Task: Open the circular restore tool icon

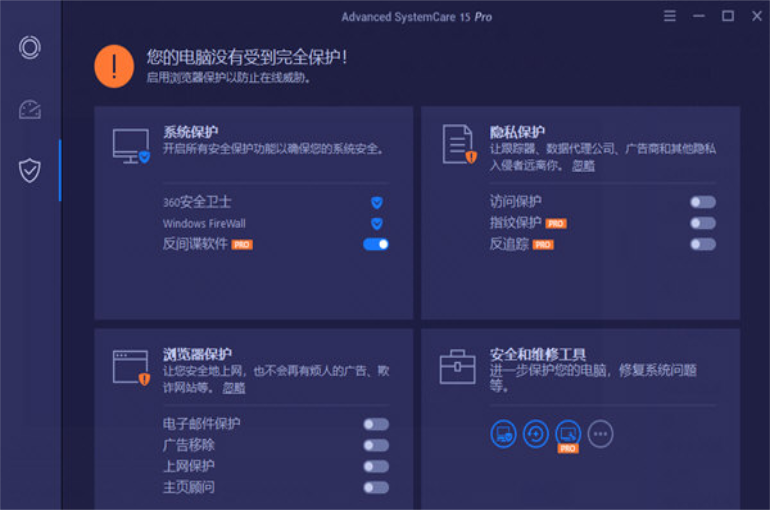Action: (535, 434)
